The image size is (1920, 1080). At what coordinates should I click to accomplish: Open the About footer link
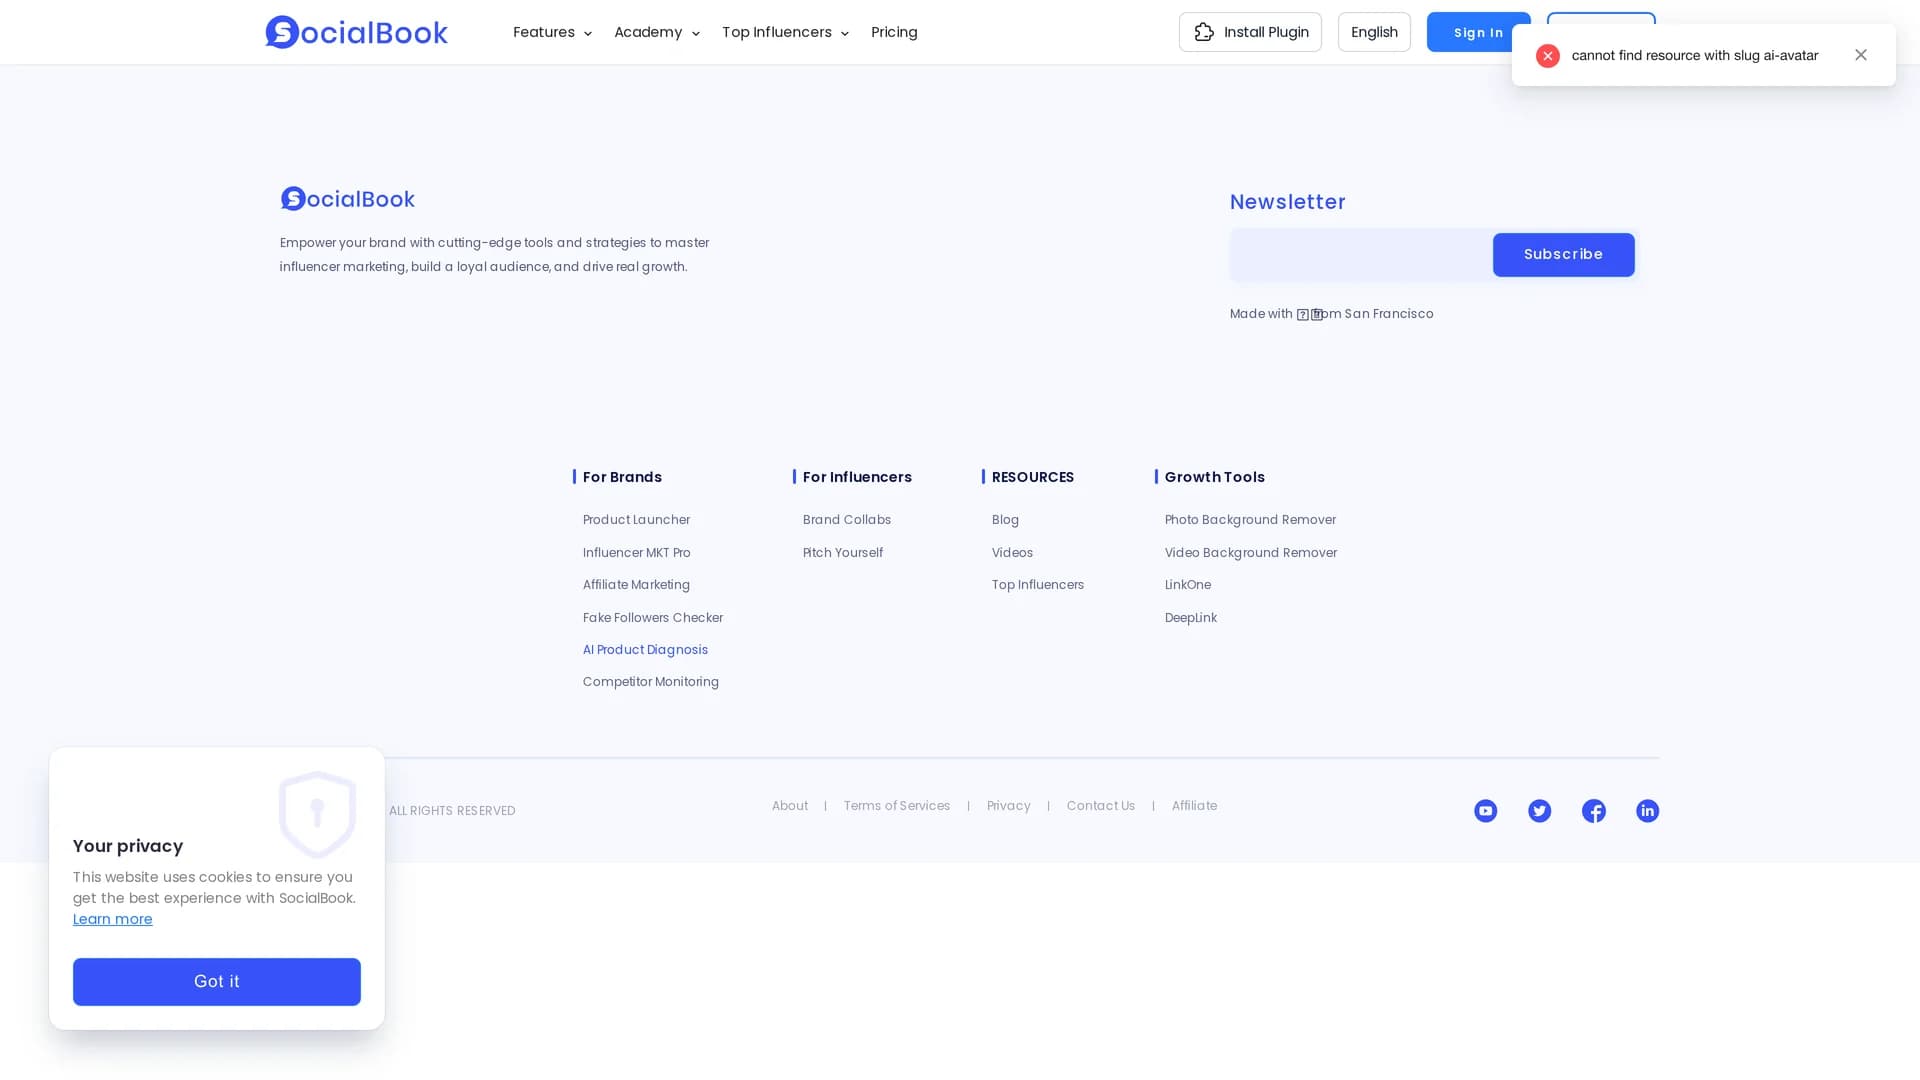[x=790, y=806]
